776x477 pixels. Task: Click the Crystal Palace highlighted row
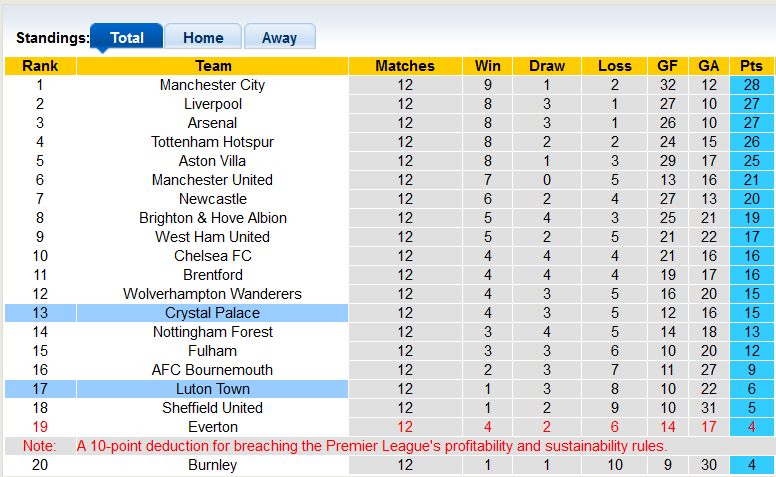212,313
